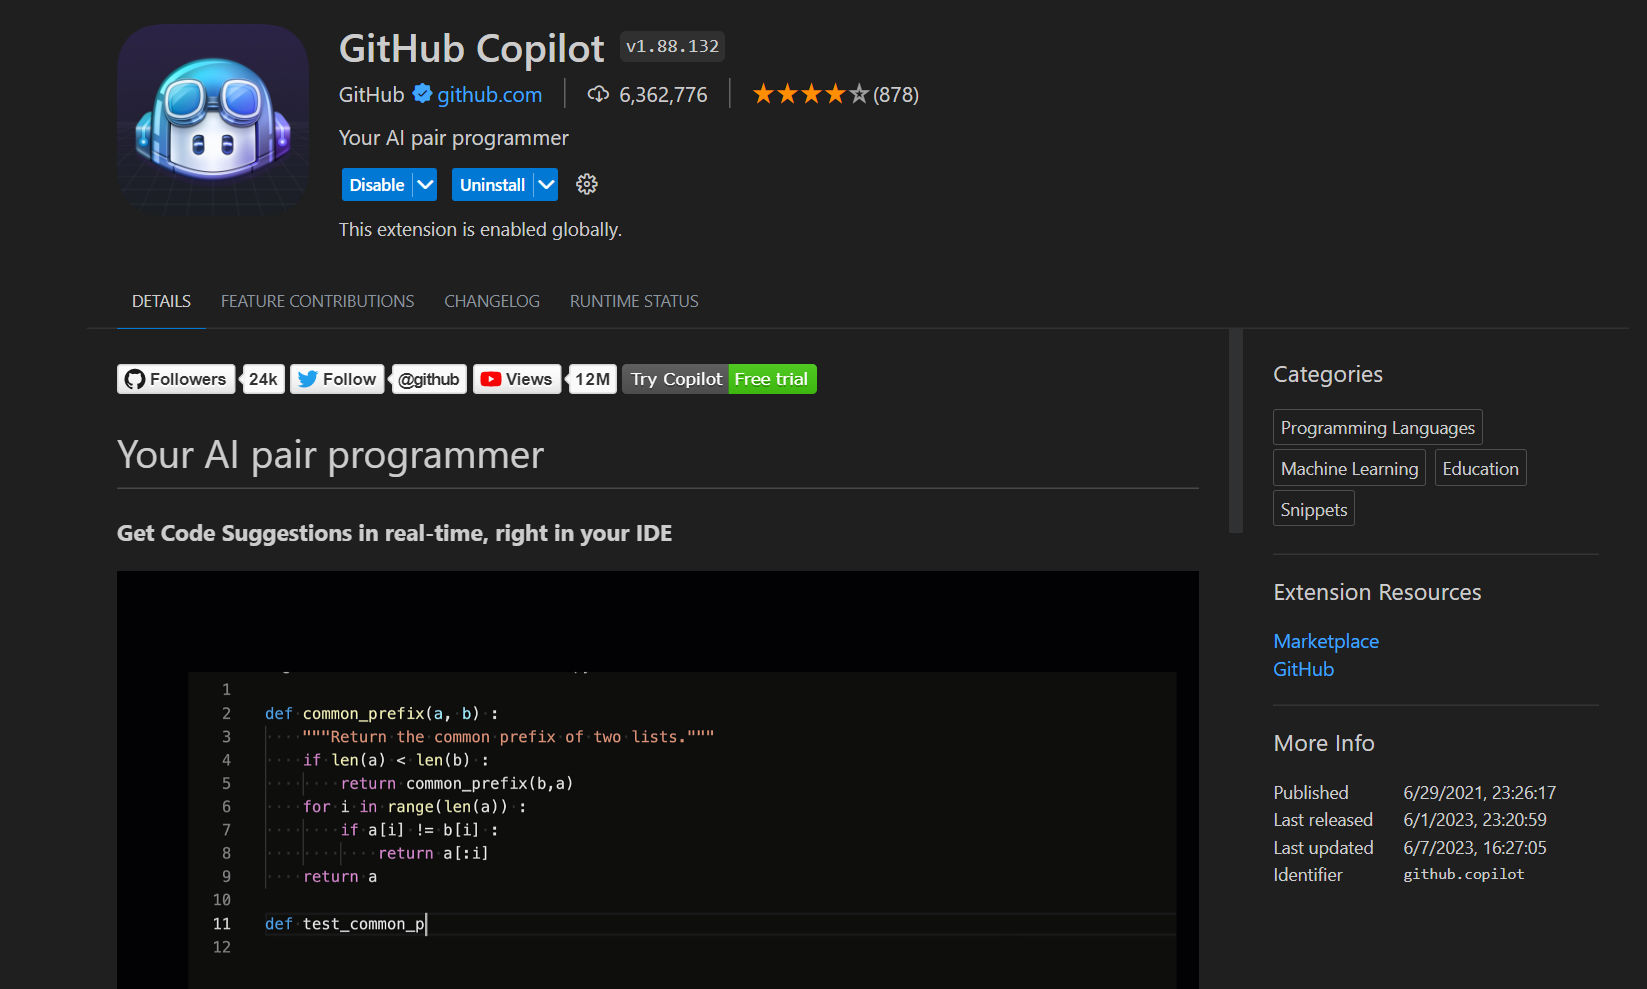This screenshot has height=989, width=1647.
Task: Open the RUNTIME STATUS tab
Action: click(x=633, y=301)
